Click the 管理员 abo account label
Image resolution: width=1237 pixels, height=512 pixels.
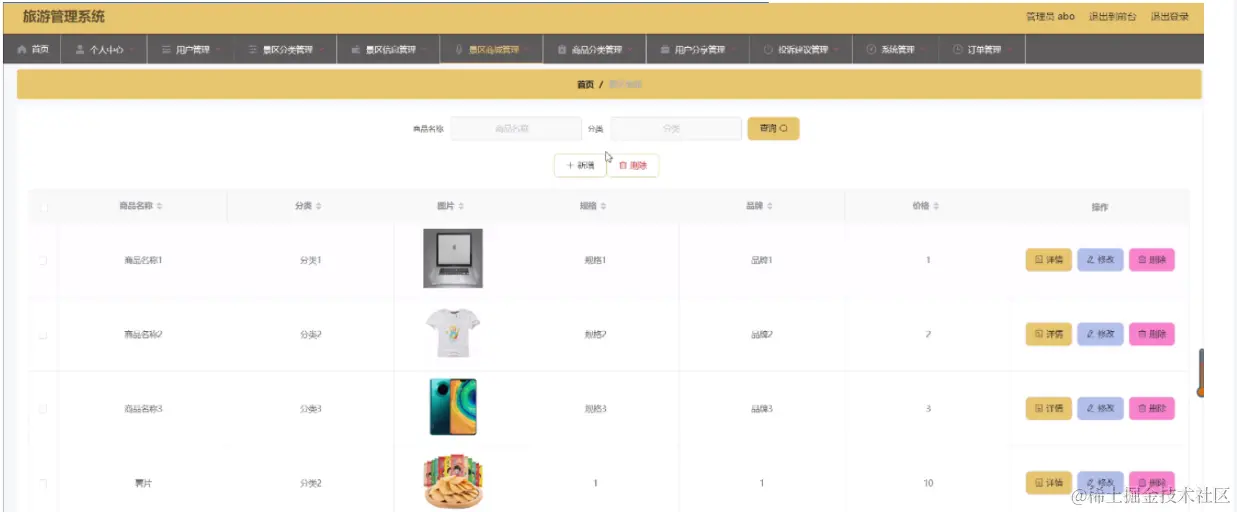[x=1050, y=17]
